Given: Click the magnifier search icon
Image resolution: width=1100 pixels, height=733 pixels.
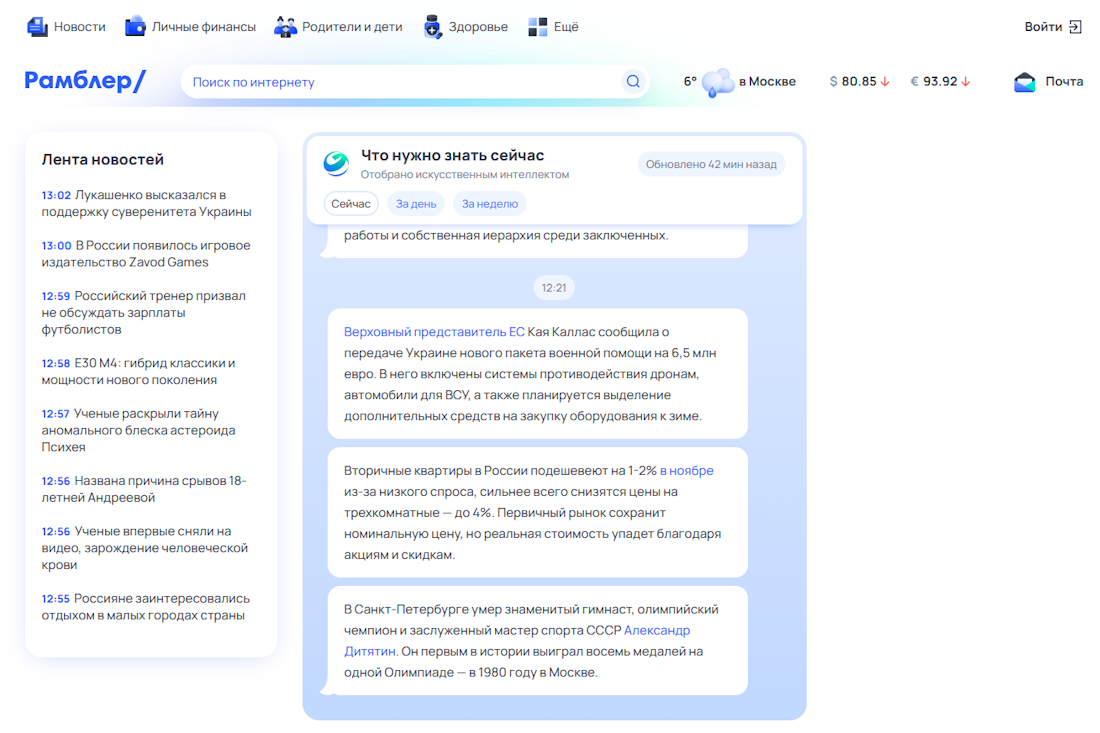Looking at the screenshot, I should click(x=632, y=82).
